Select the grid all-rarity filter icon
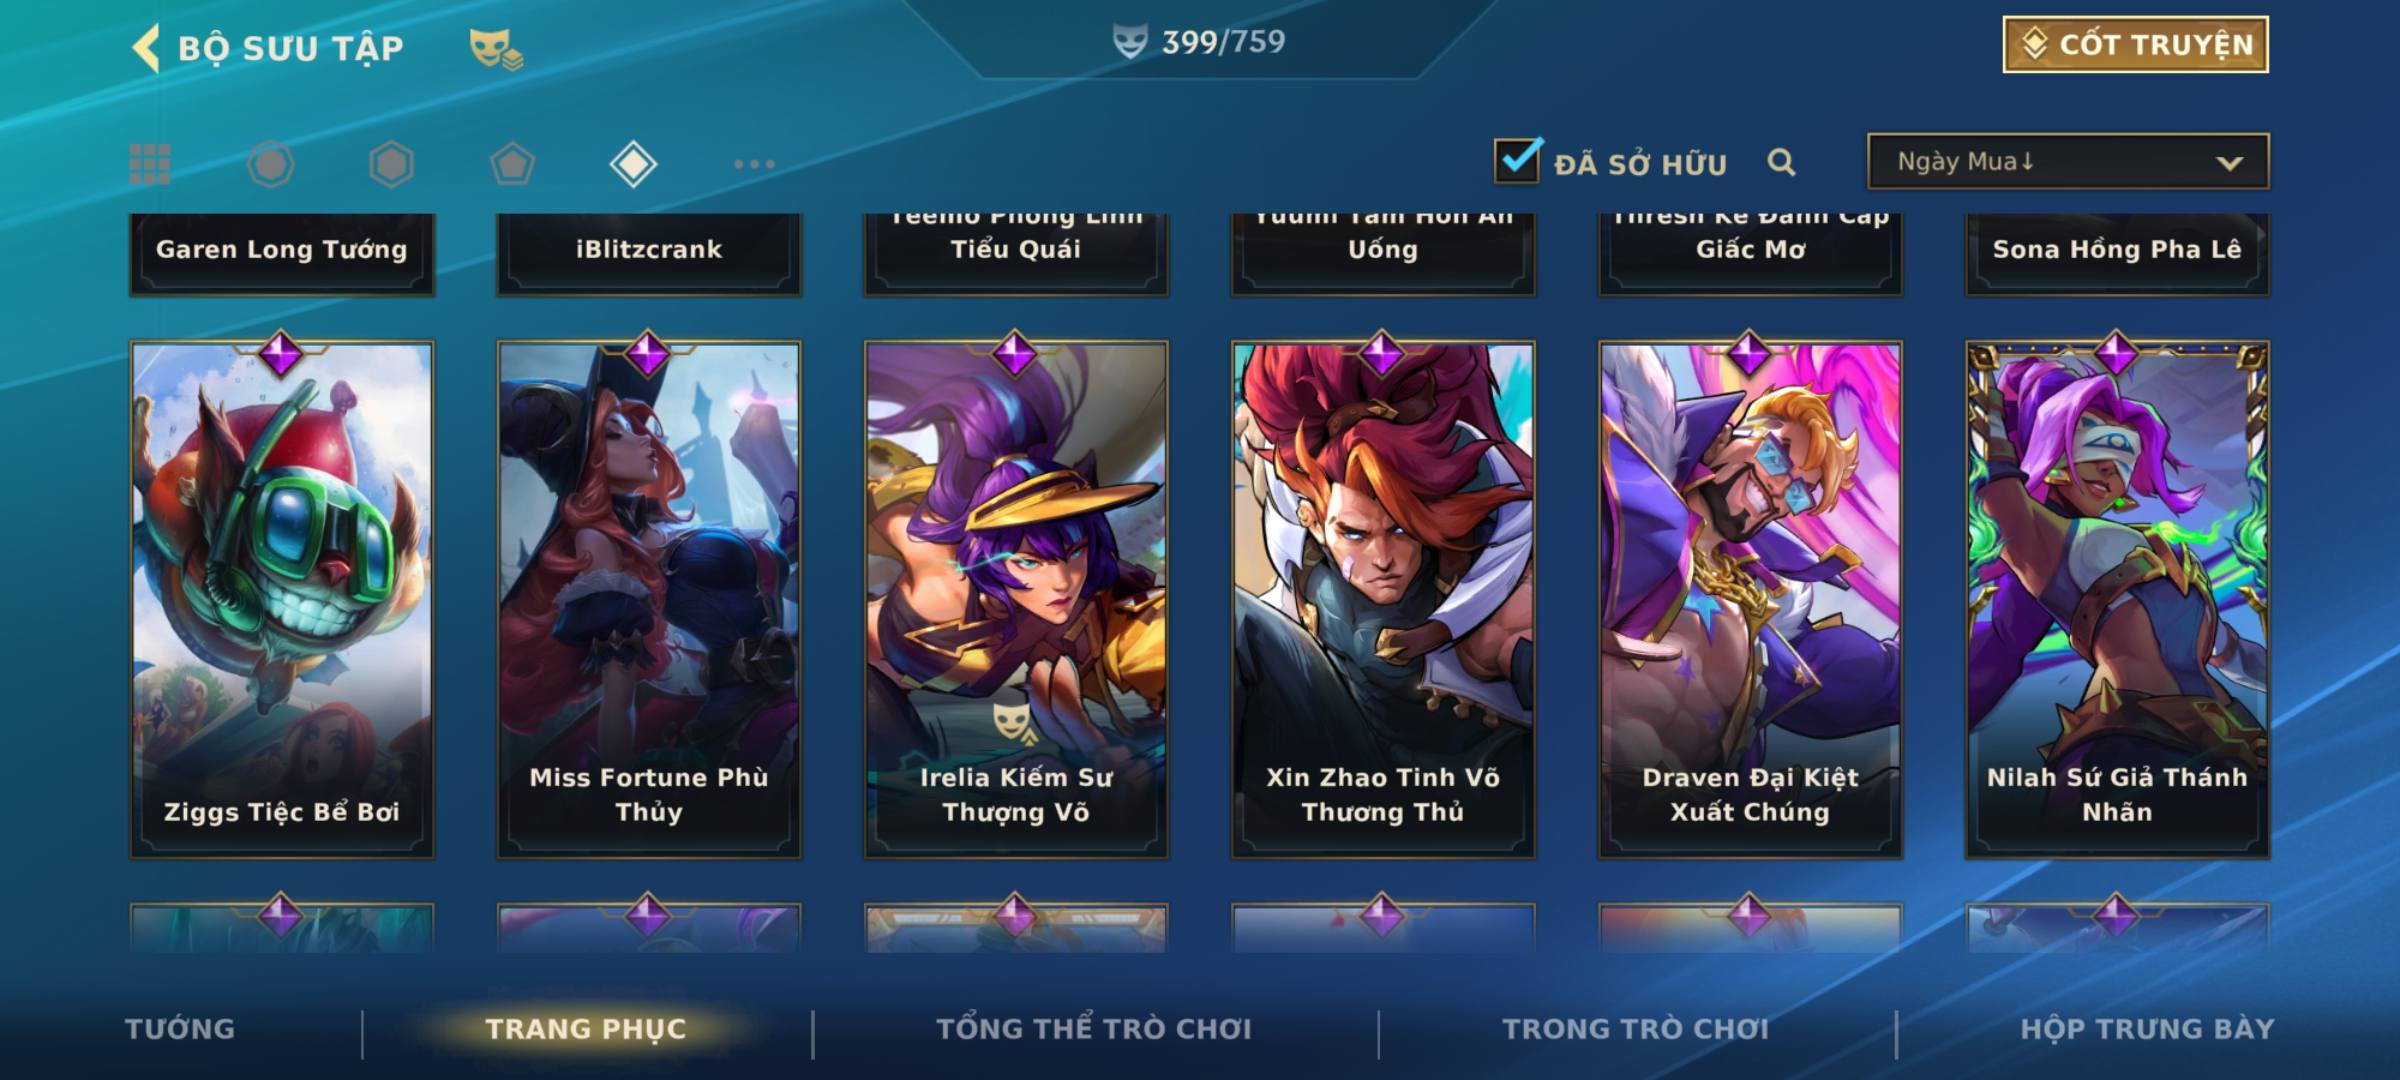The image size is (2400, 1080). 150,164
